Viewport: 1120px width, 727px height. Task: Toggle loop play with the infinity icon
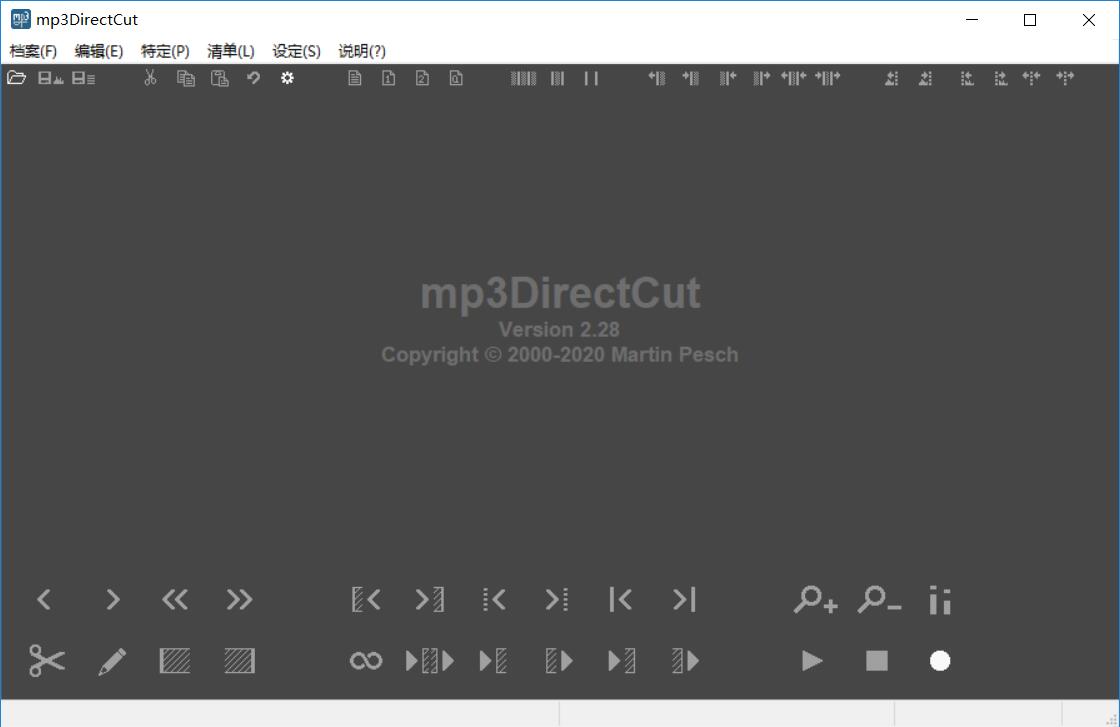tap(365, 661)
